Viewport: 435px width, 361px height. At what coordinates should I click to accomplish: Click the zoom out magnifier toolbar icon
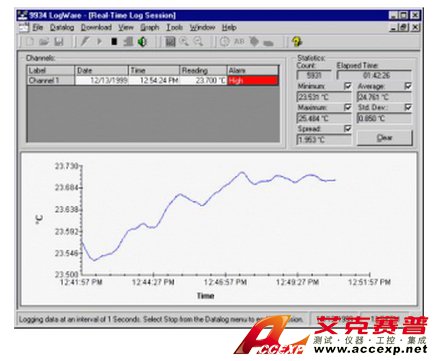point(198,42)
